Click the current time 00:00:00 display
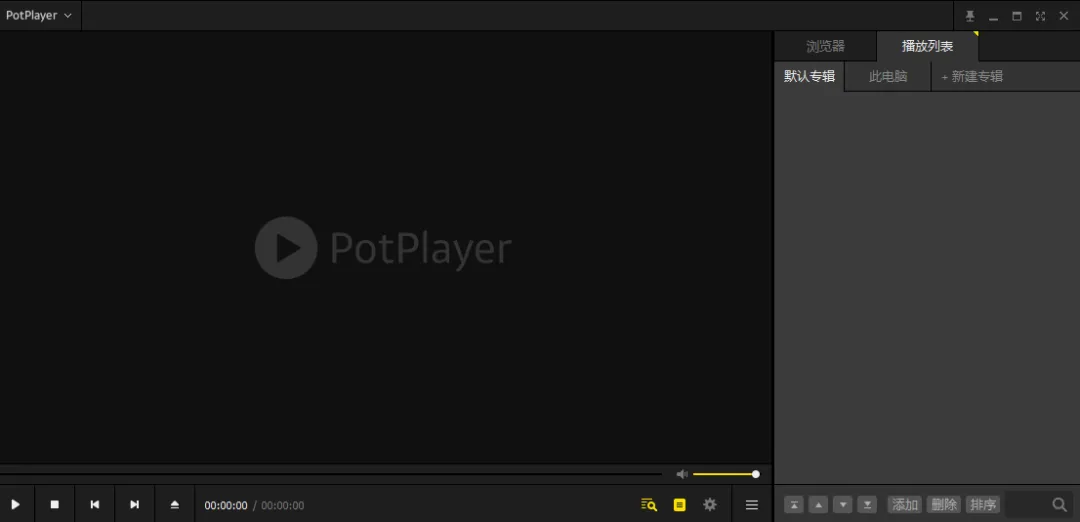 226,505
